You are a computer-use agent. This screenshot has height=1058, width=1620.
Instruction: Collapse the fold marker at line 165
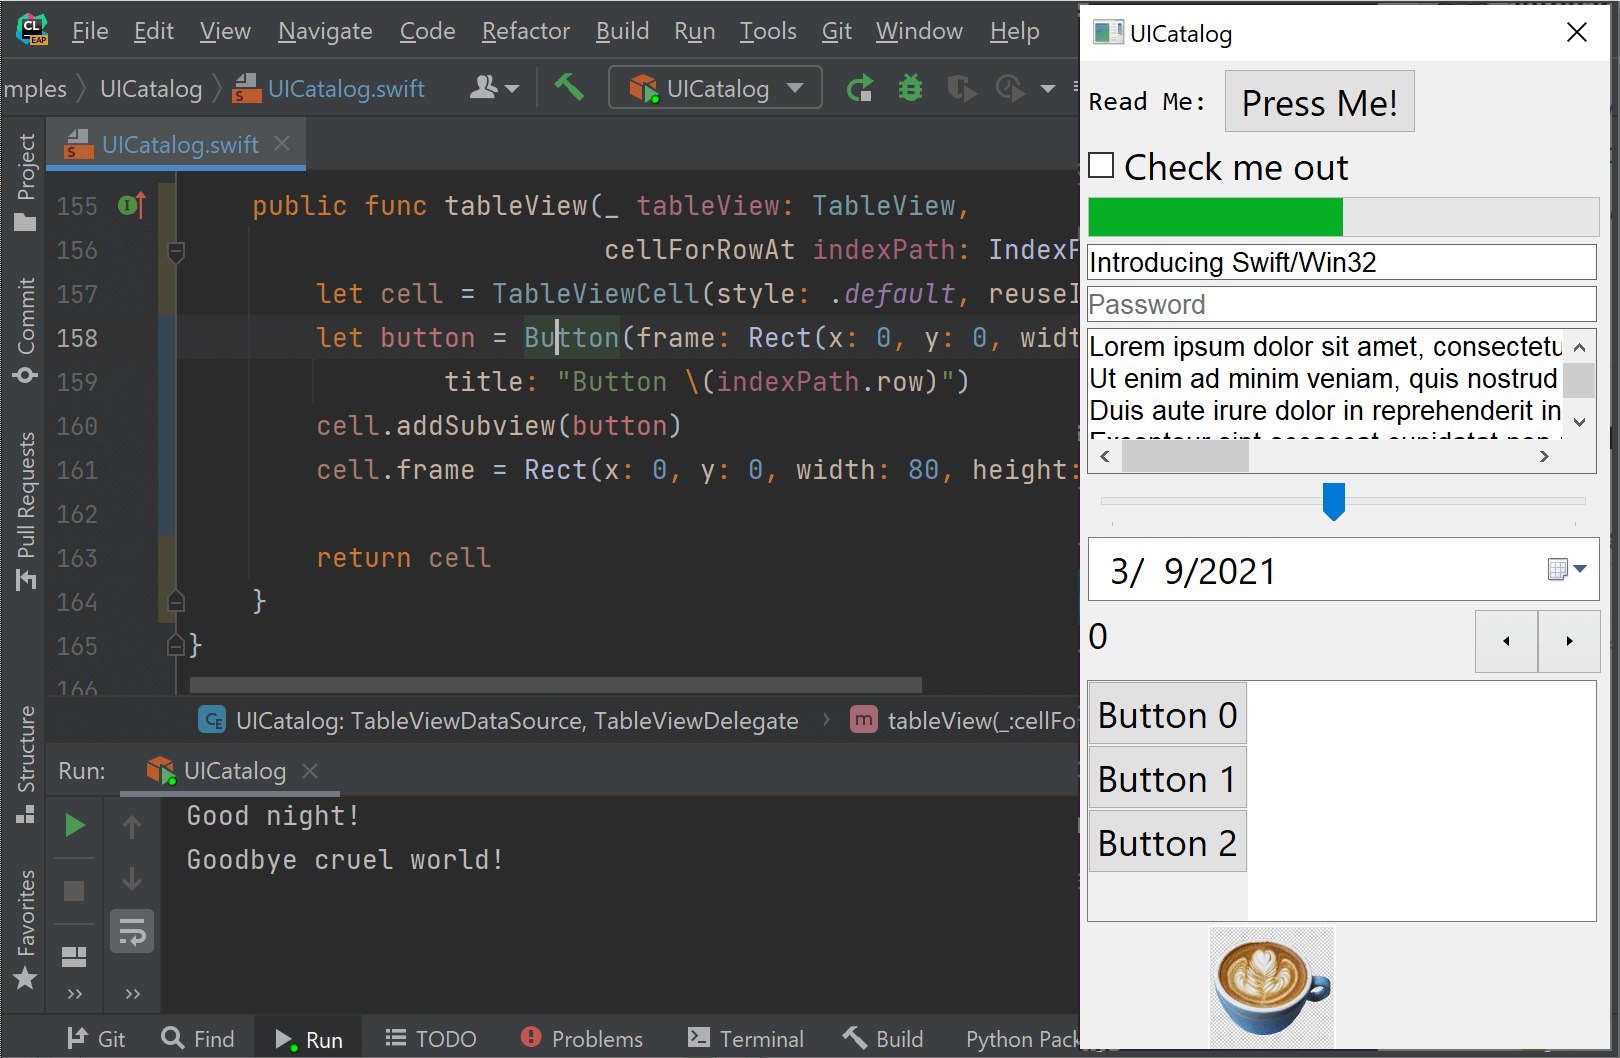pos(176,645)
